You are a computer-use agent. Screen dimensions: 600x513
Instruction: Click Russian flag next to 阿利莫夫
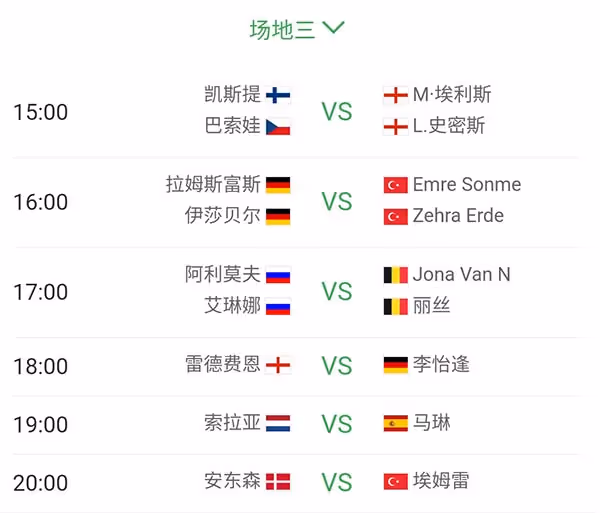click(278, 275)
